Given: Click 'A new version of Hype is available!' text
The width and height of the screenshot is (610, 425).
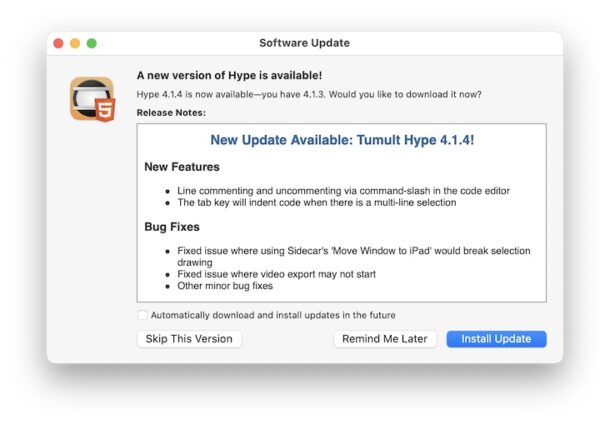Looking at the screenshot, I should [229, 75].
